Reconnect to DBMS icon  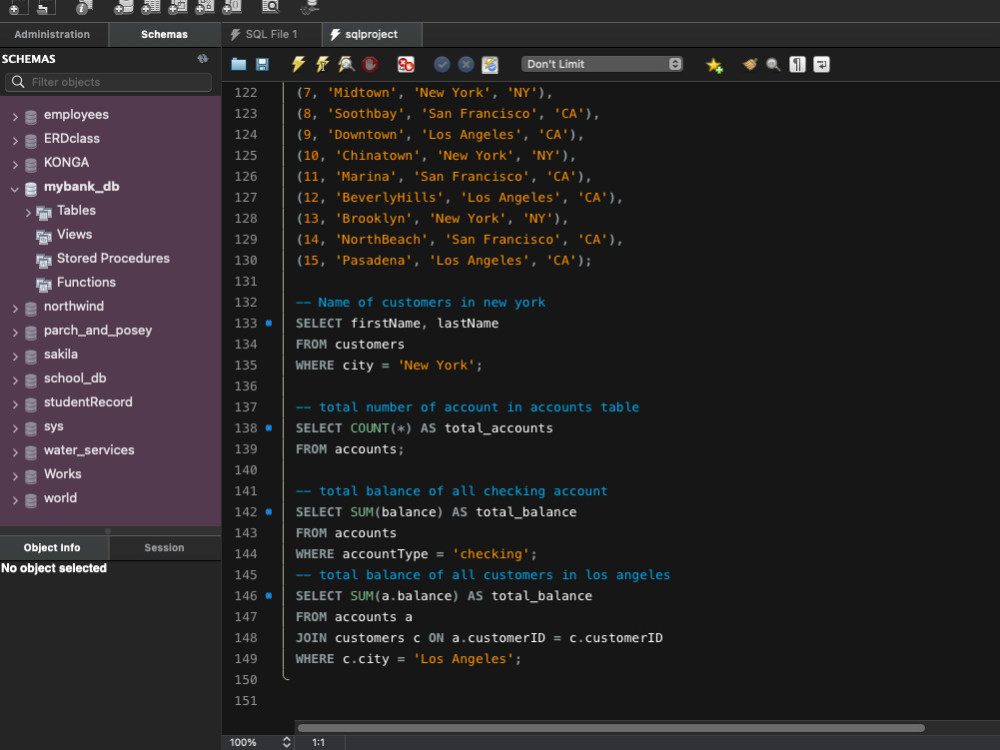pos(310,7)
